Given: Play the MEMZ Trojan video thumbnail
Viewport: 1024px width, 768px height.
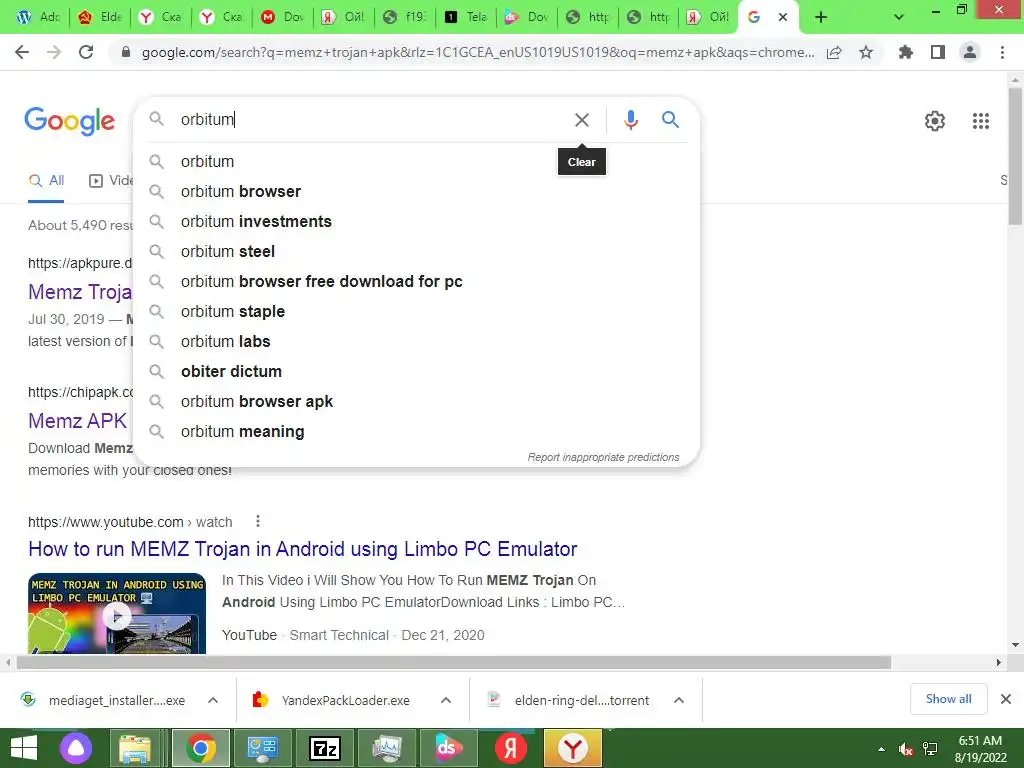Looking at the screenshot, I should [x=117, y=614].
